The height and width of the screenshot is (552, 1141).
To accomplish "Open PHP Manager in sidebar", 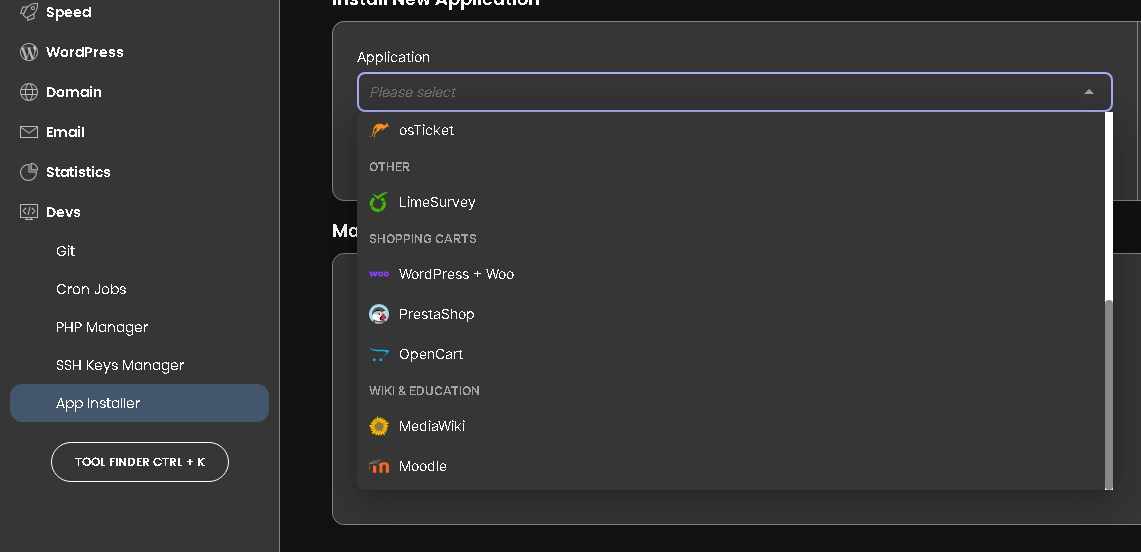I will pyautogui.click(x=102, y=327).
